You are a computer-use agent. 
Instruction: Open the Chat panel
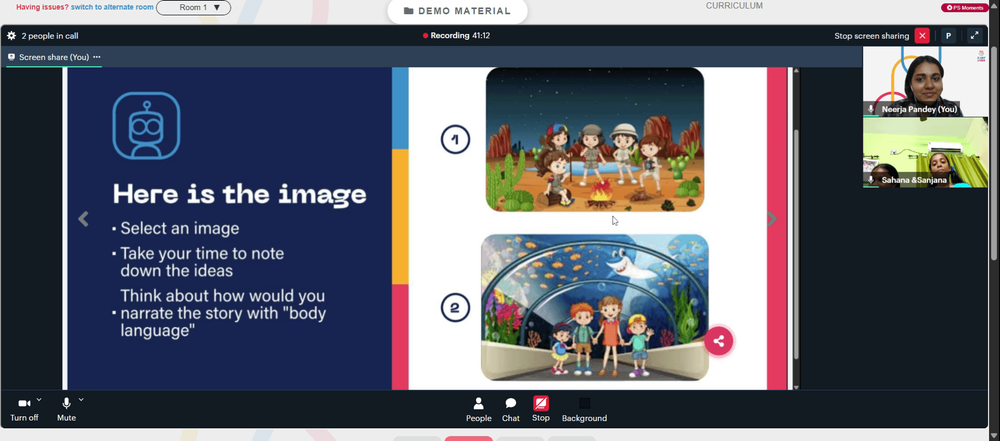pos(511,409)
